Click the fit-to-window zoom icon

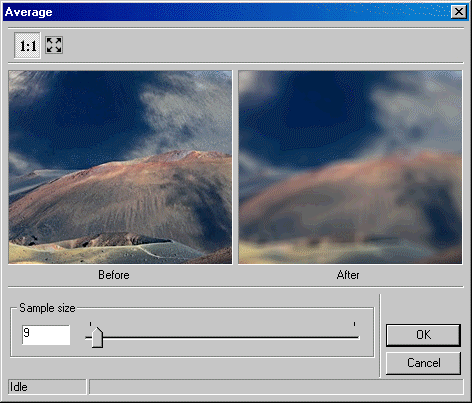[x=54, y=45]
